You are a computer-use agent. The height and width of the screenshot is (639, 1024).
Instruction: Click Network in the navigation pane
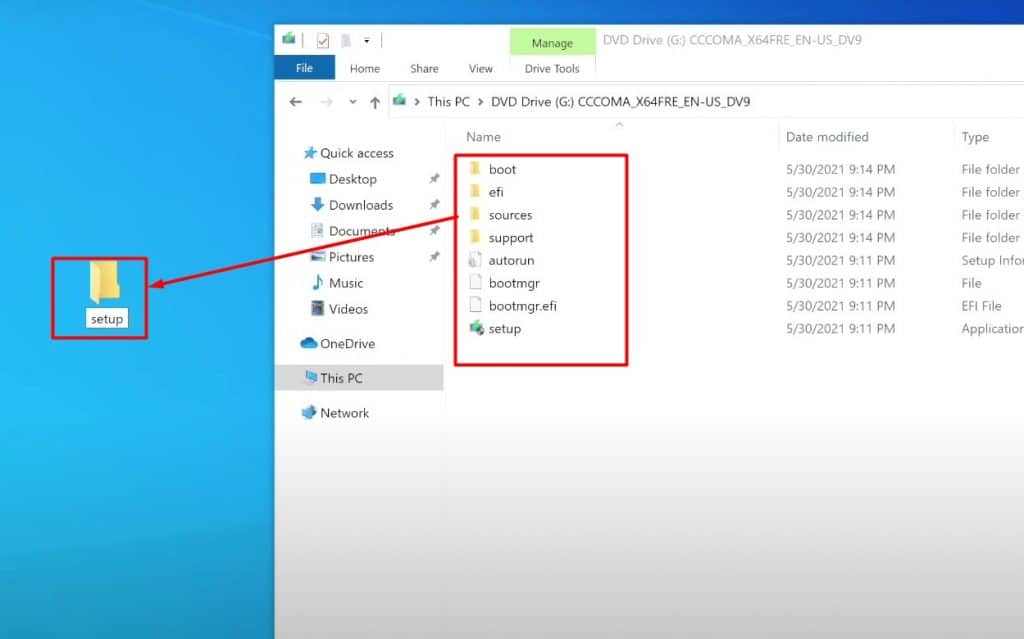tap(346, 412)
